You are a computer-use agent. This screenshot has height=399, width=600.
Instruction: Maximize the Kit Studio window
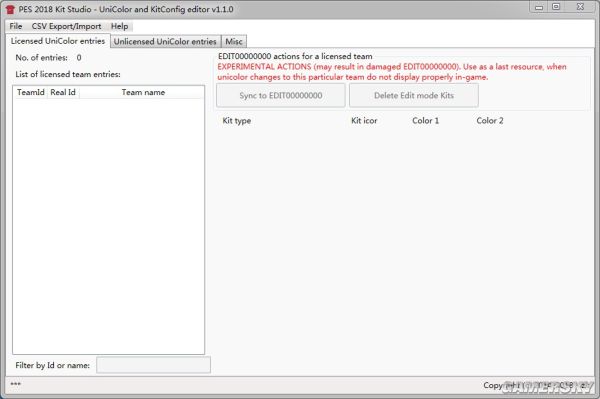tap(556, 7)
